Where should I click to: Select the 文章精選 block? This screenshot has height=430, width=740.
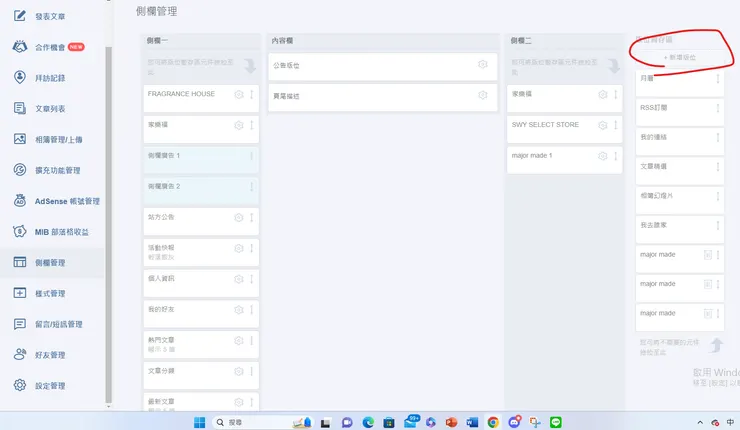[680, 171]
